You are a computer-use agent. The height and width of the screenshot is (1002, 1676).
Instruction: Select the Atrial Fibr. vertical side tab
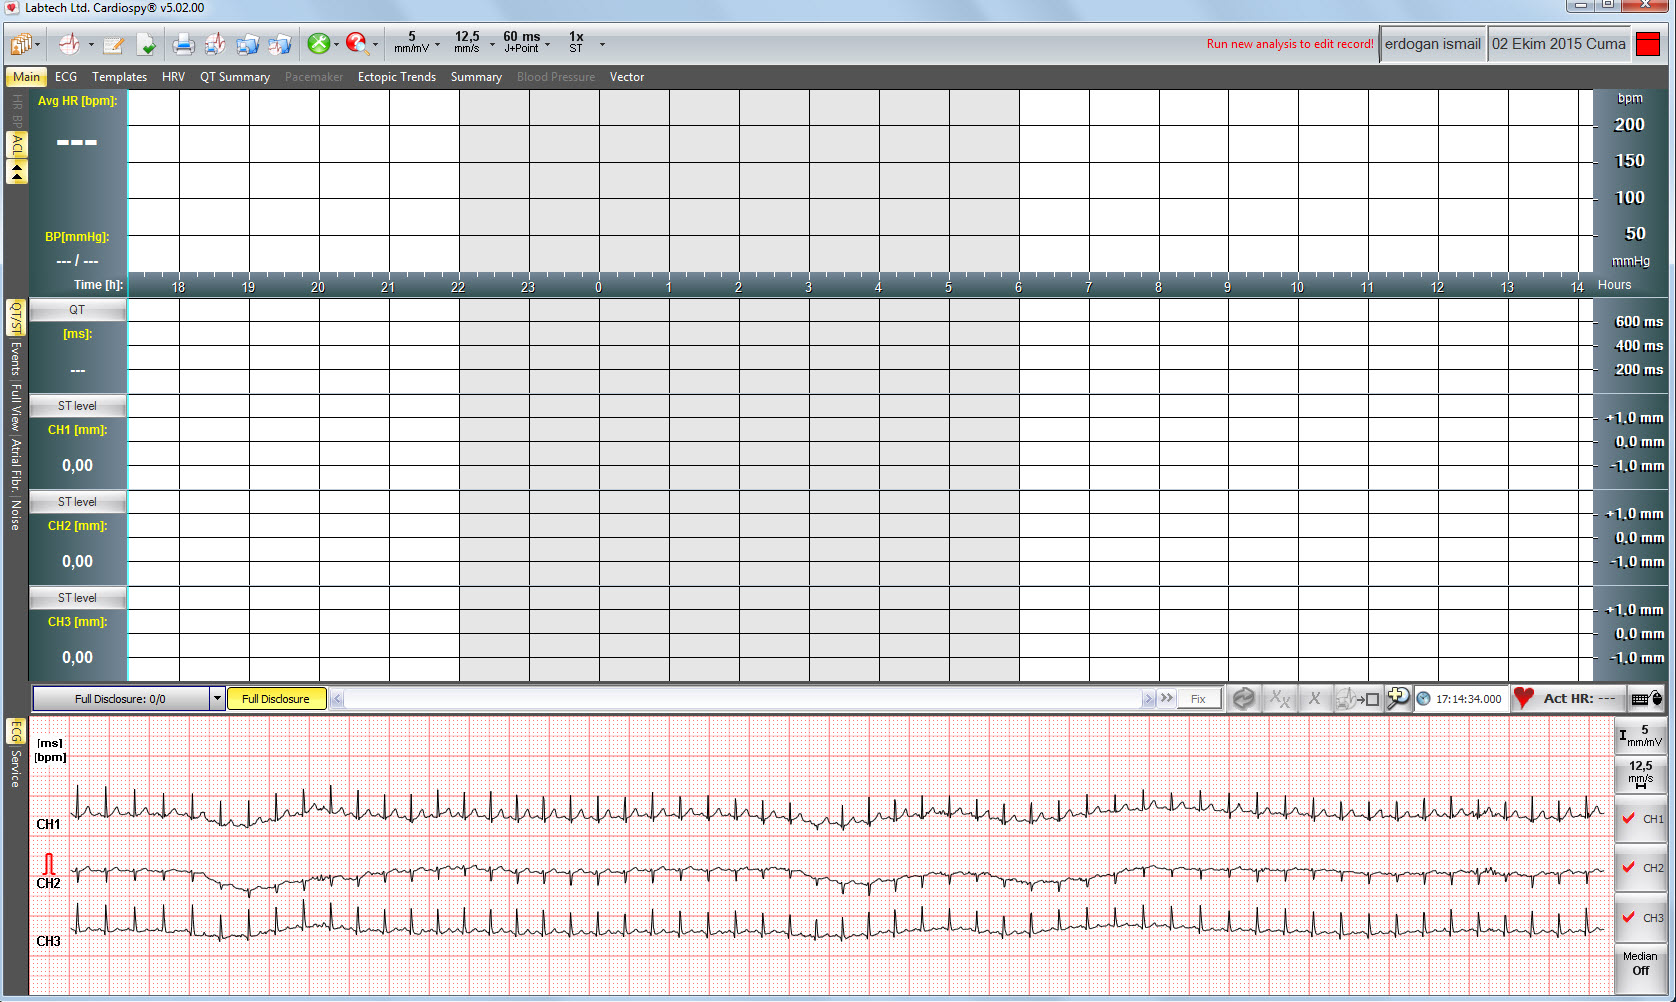tap(16, 466)
